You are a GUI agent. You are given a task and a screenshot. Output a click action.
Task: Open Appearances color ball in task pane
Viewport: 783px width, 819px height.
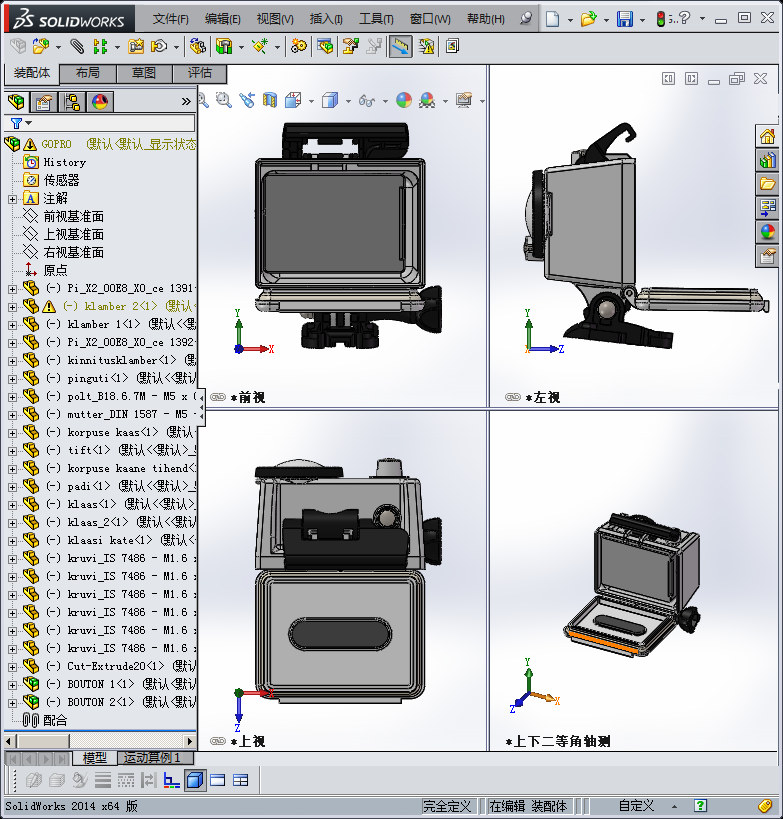767,231
